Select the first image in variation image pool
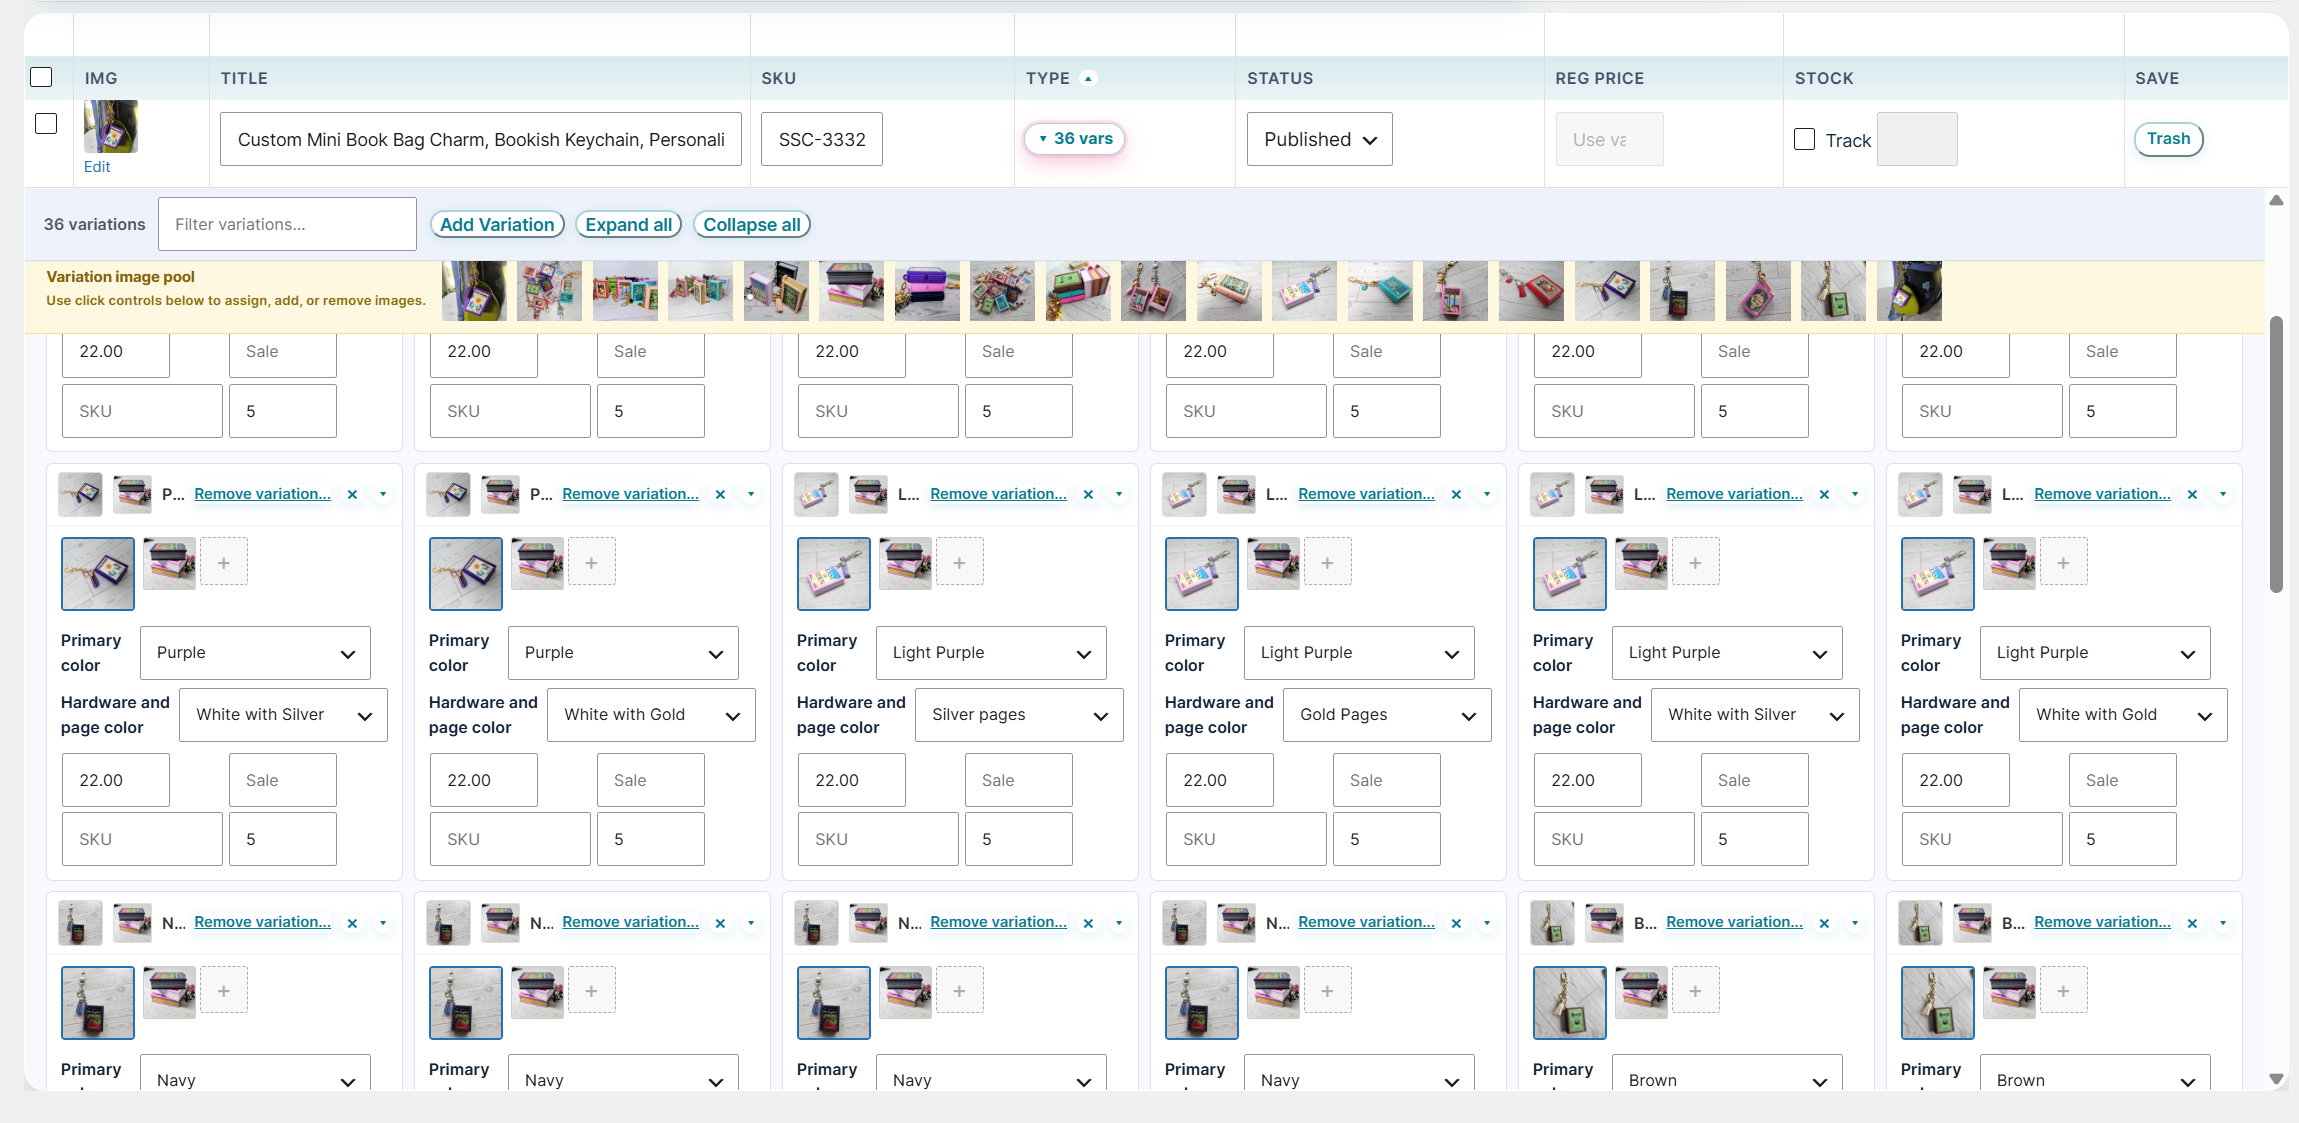This screenshot has height=1123, width=2299. point(474,291)
